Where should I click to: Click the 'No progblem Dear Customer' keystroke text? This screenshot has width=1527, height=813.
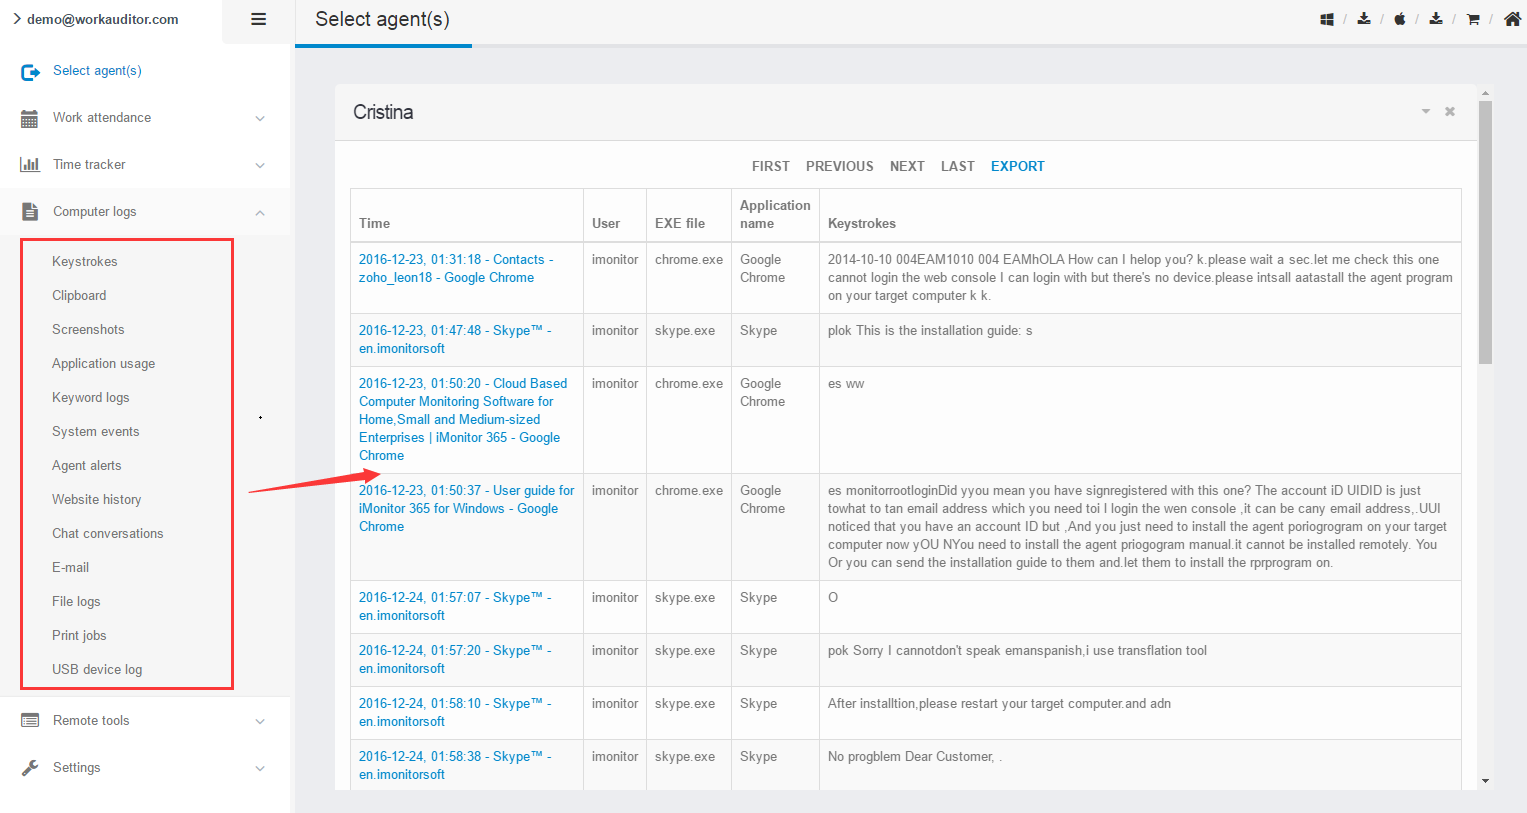(x=915, y=757)
